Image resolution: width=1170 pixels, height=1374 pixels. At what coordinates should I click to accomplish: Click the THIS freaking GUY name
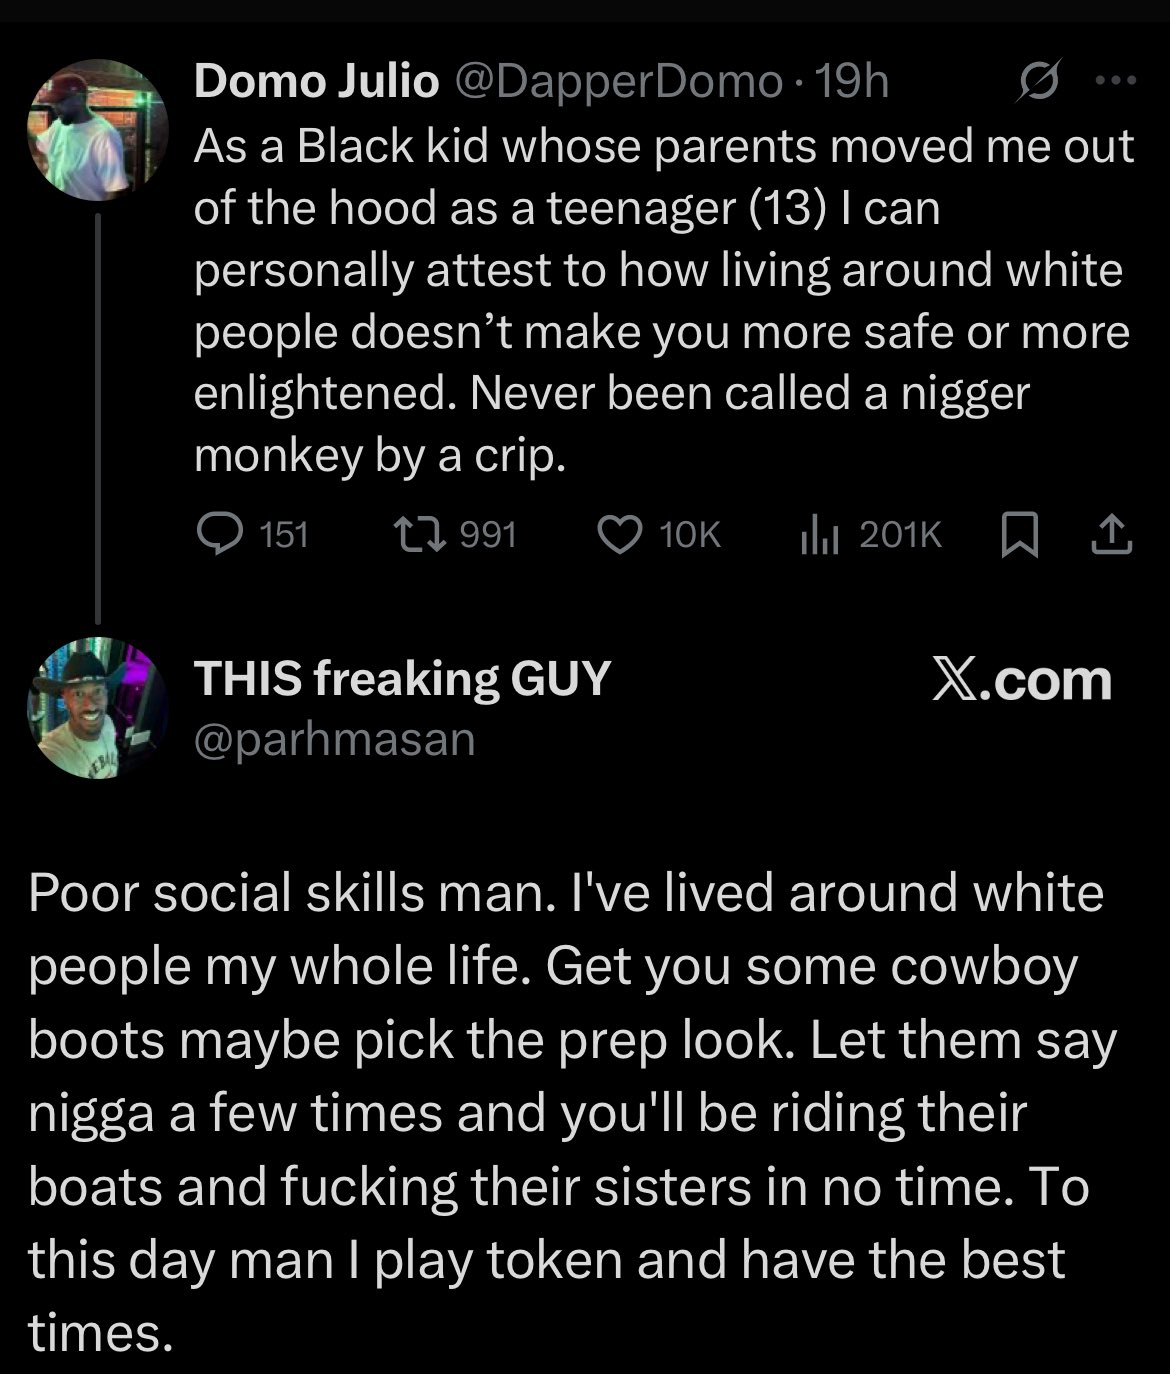point(402,678)
